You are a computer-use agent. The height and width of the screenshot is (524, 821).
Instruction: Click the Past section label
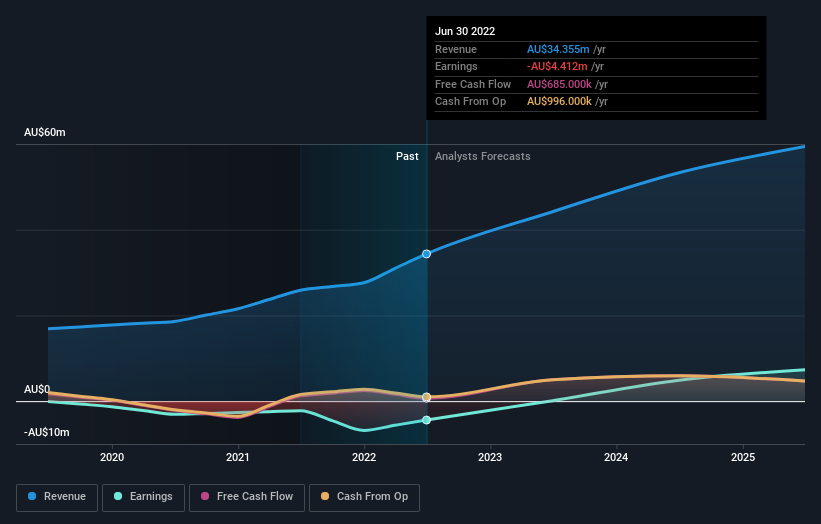[407, 156]
